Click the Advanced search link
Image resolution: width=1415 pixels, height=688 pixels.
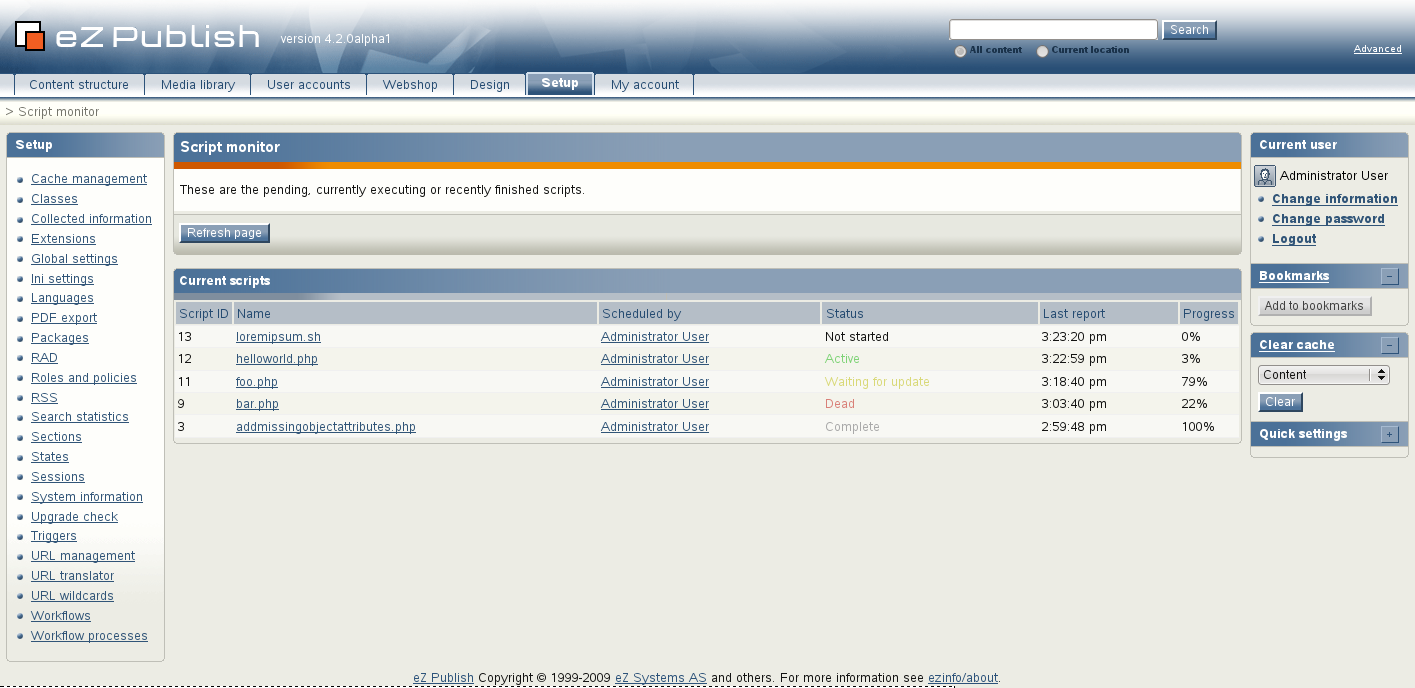tap(1377, 49)
